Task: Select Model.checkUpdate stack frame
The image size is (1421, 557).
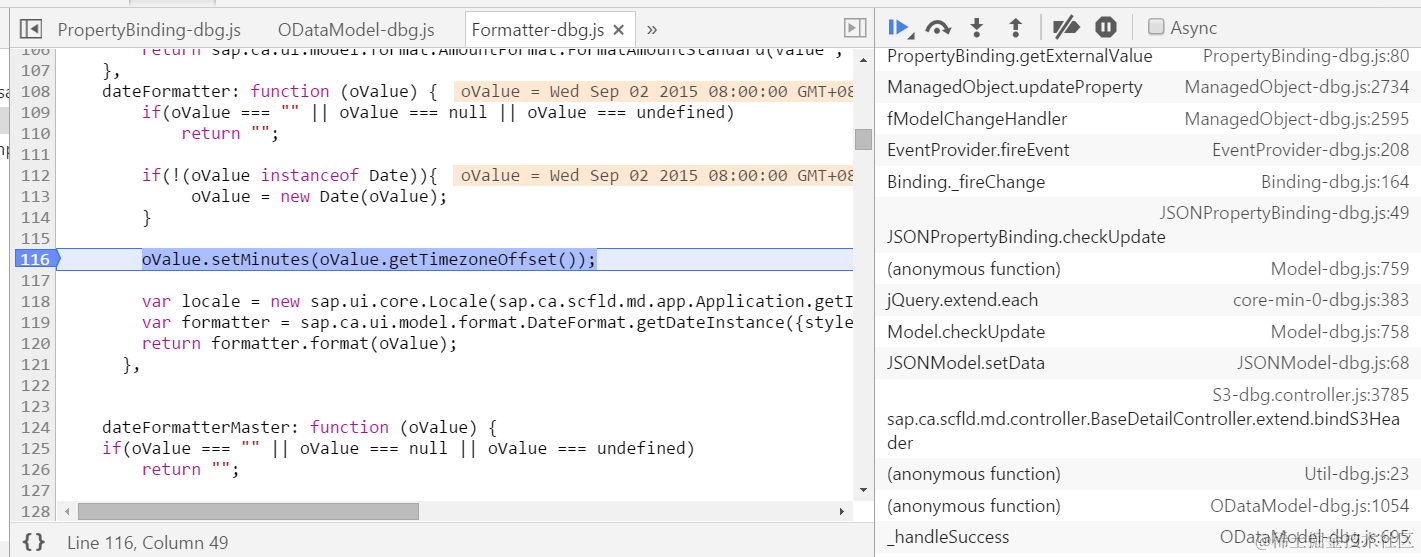Action: [966, 332]
